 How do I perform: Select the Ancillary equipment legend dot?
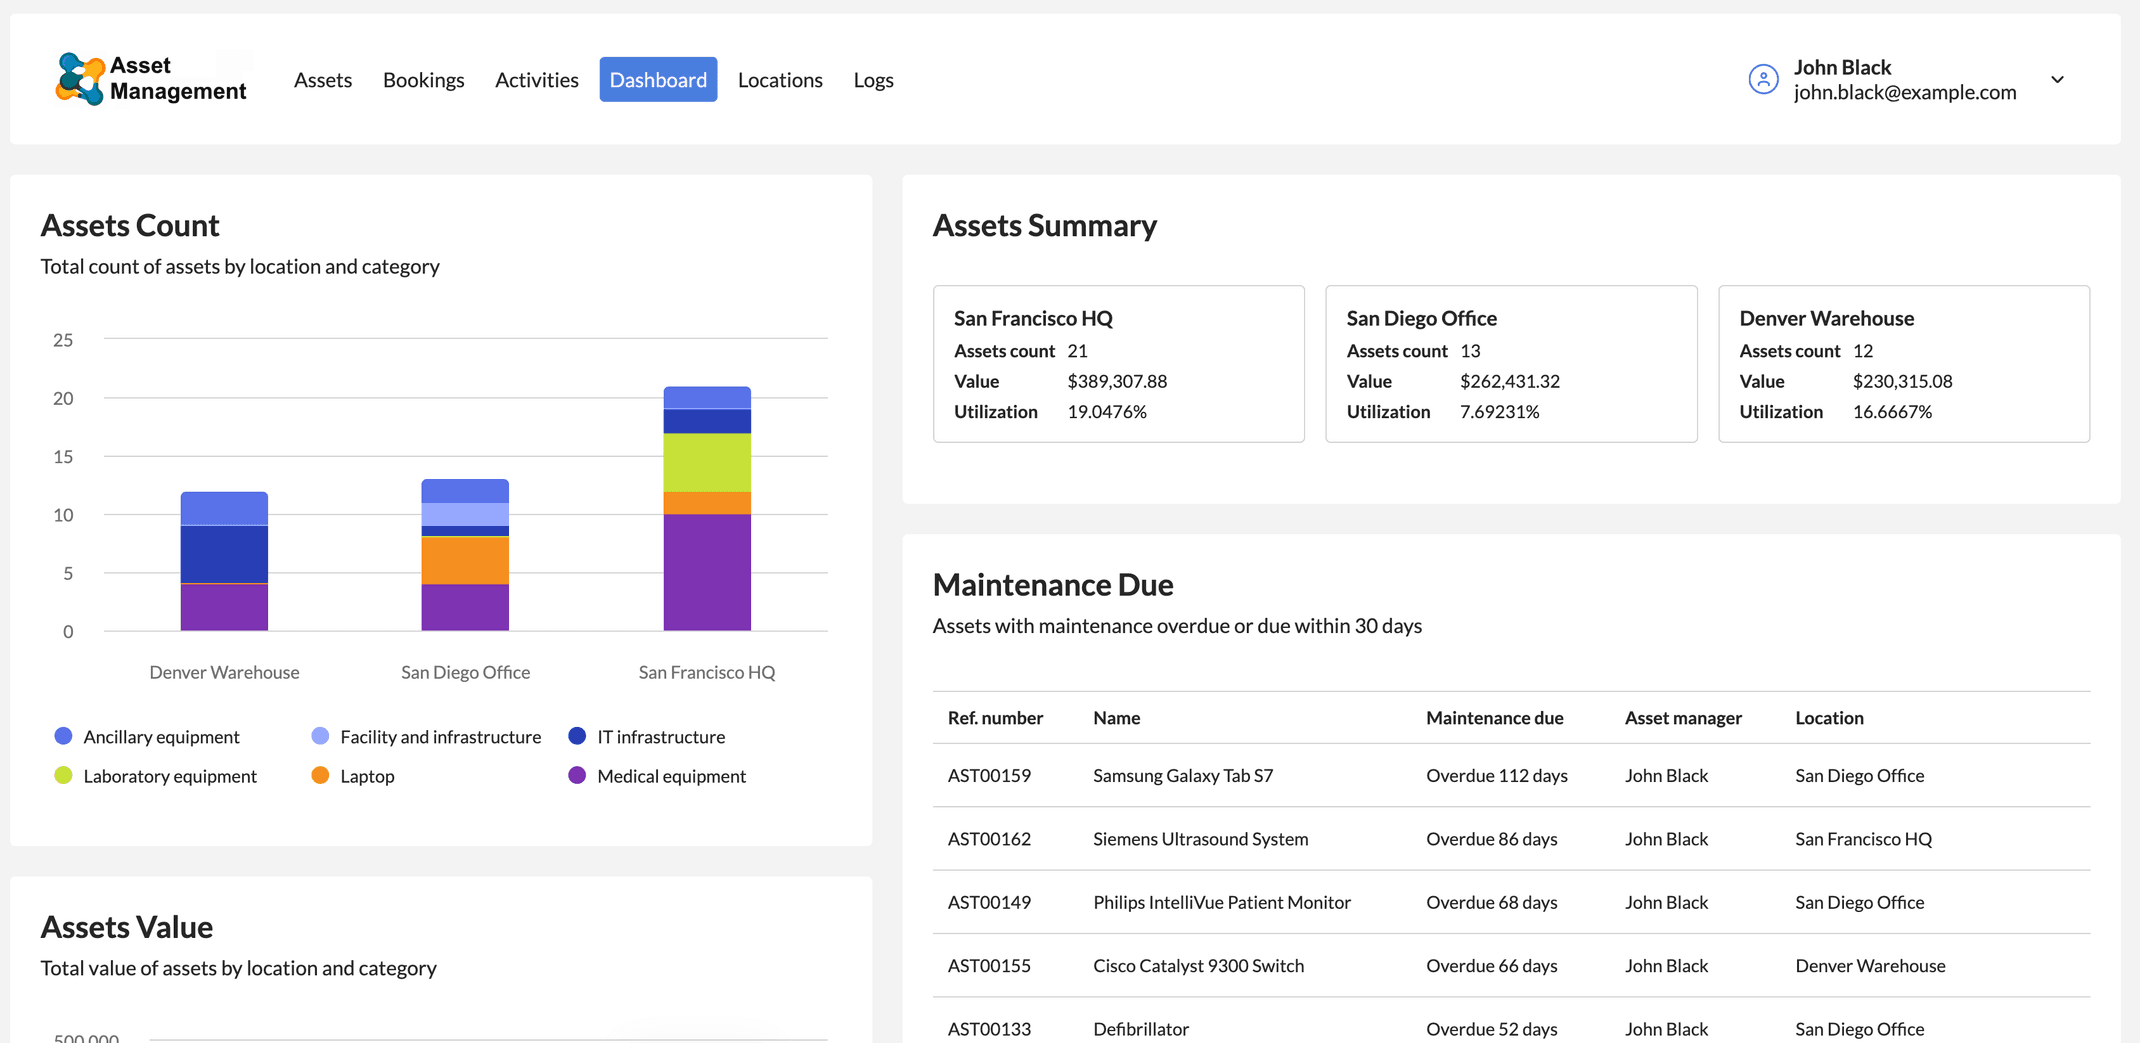(x=63, y=736)
